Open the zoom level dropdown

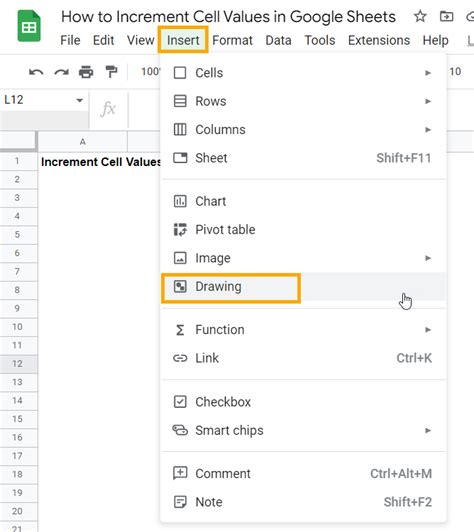pyautogui.click(x=150, y=72)
